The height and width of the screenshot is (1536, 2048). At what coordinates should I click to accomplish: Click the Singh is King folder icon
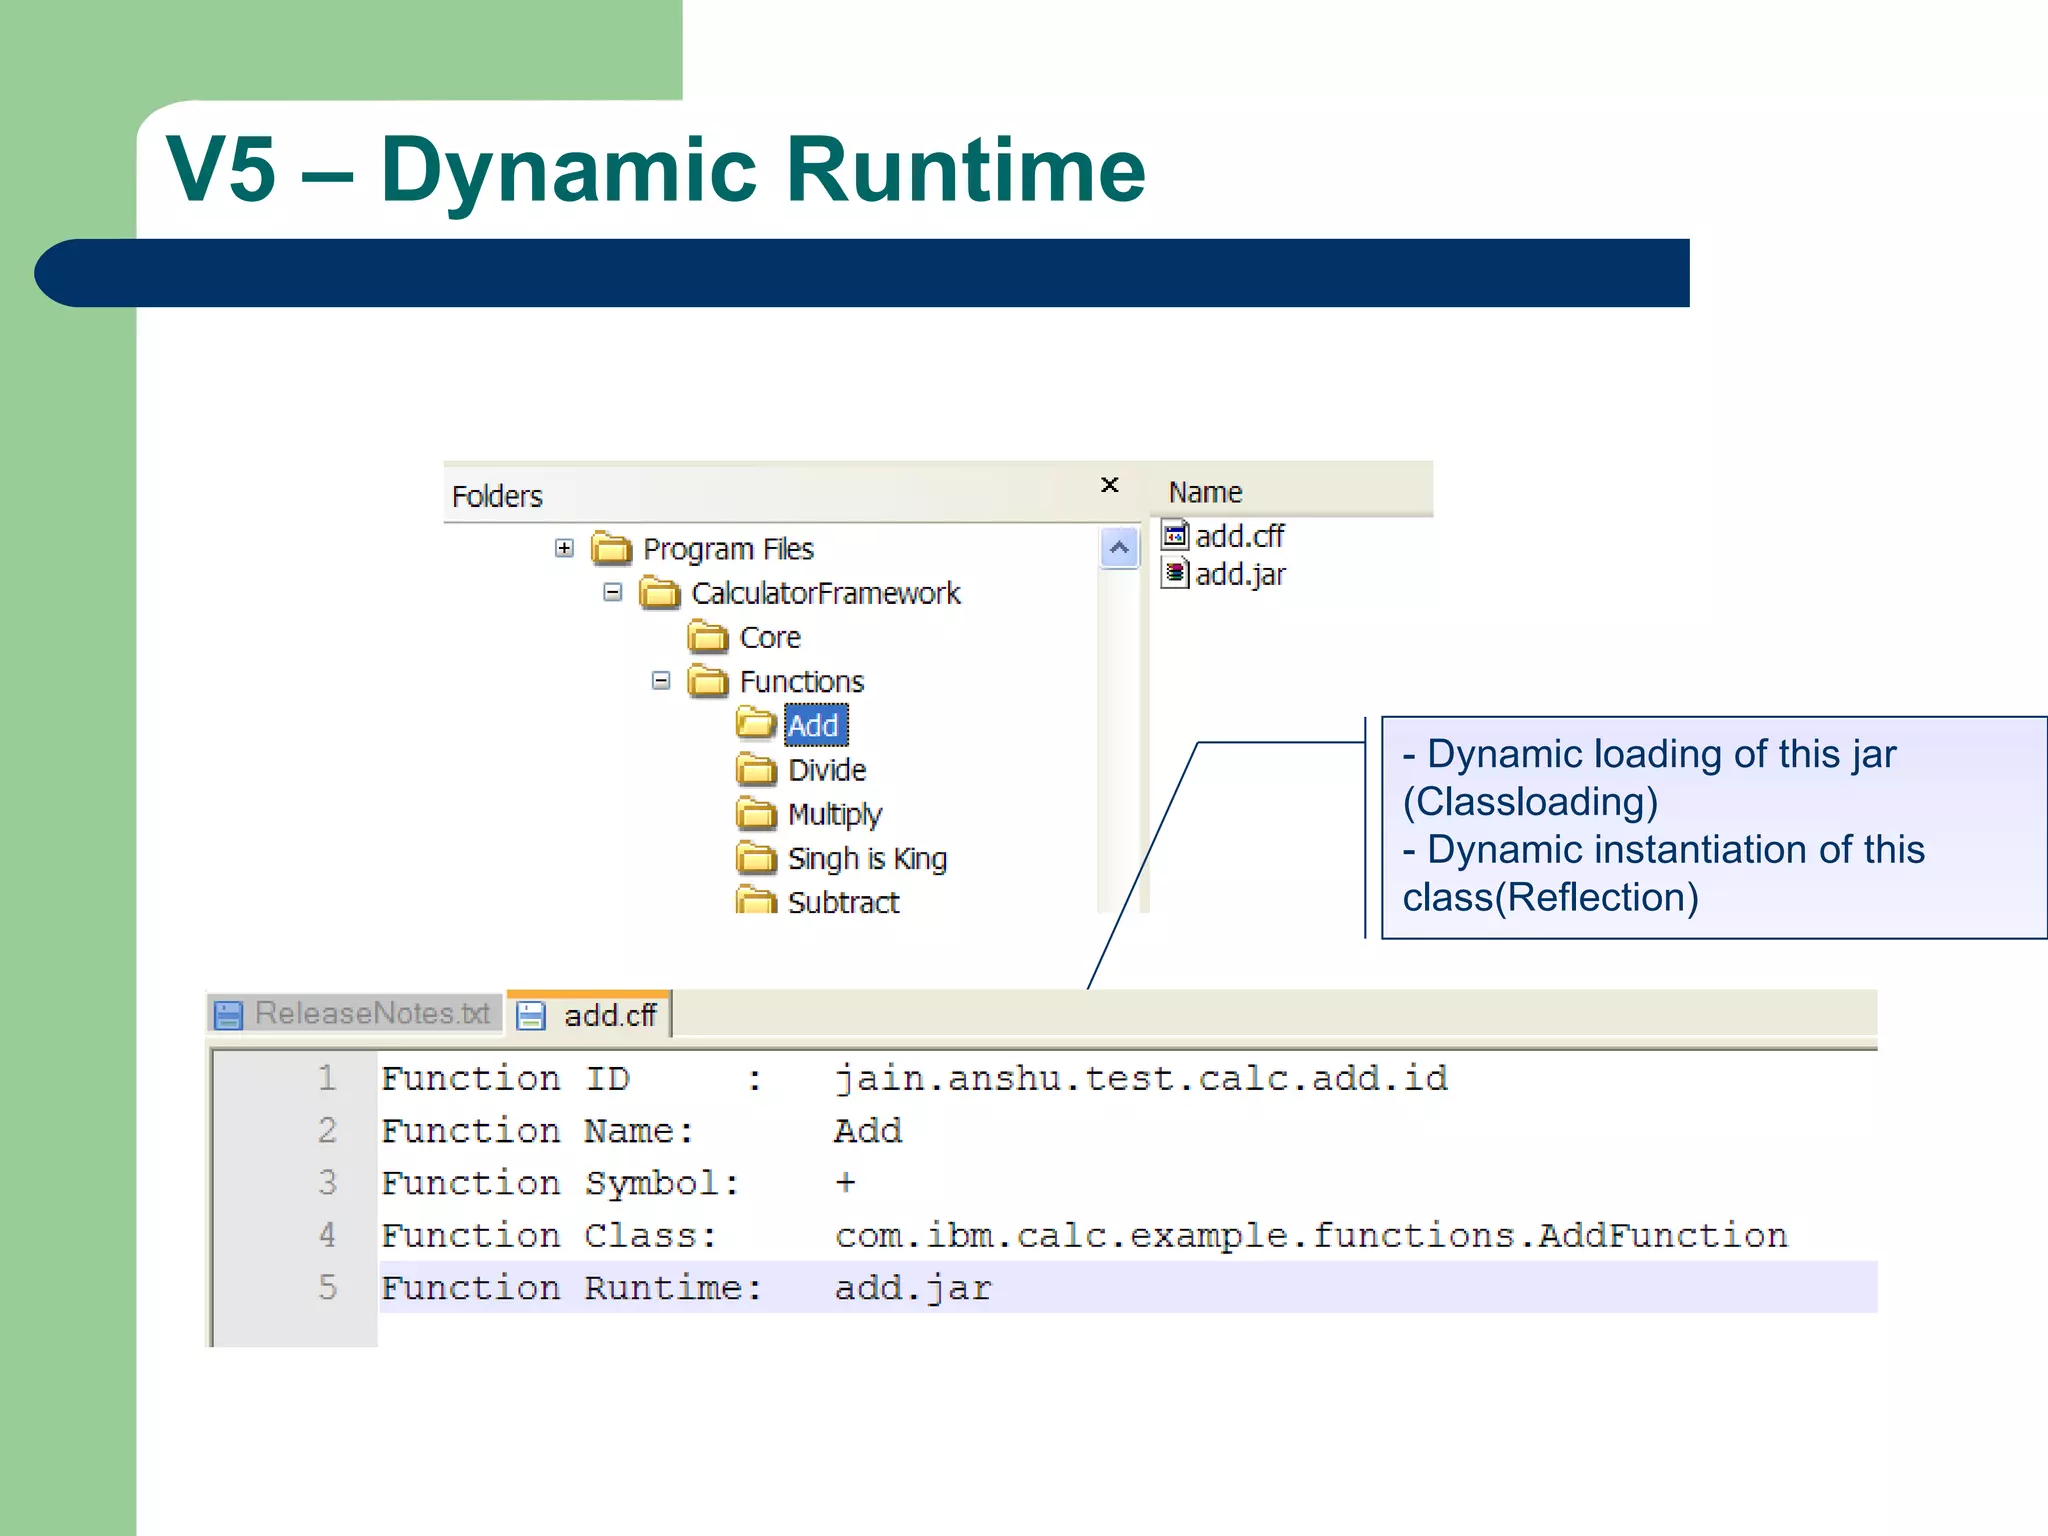(x=756, y=858)
